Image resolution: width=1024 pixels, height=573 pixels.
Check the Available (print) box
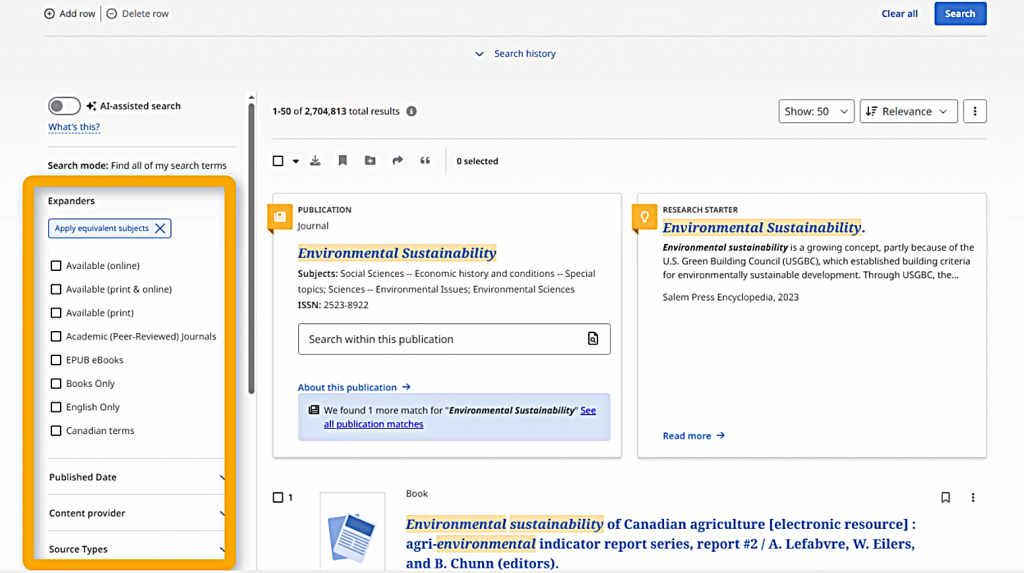(56, 312)
